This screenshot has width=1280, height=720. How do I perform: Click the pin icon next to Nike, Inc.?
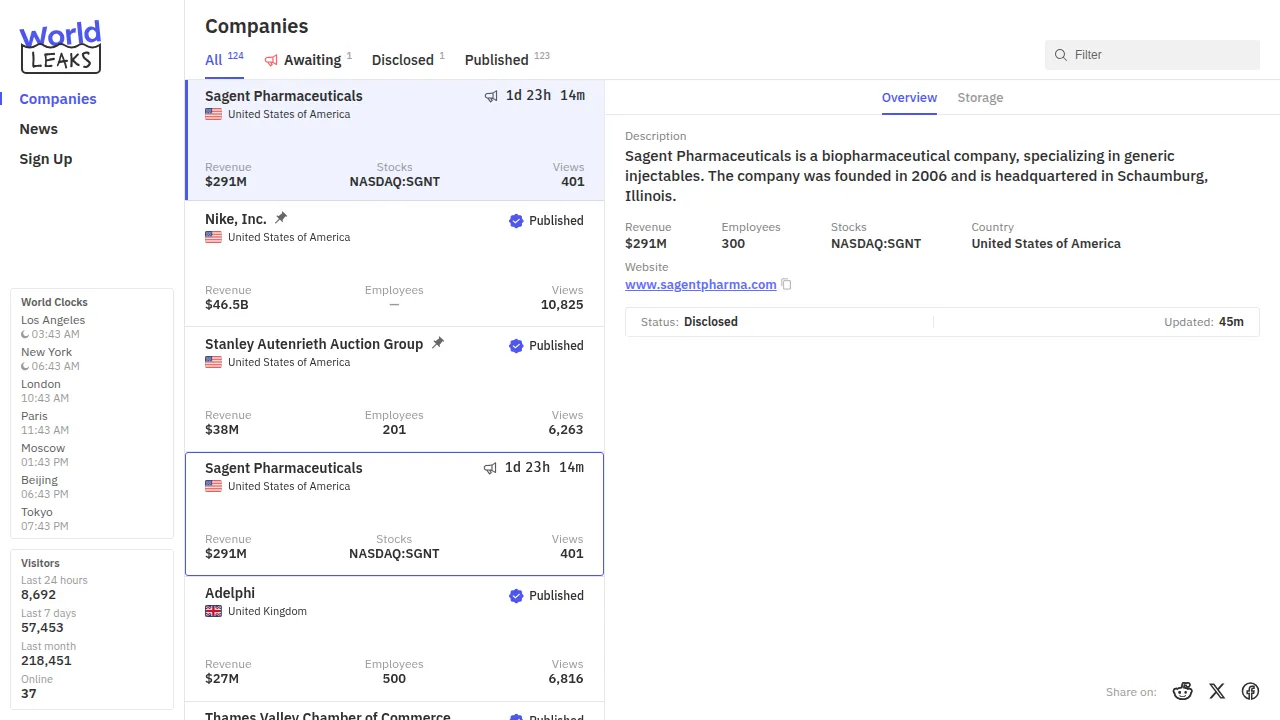coord(281,218)
